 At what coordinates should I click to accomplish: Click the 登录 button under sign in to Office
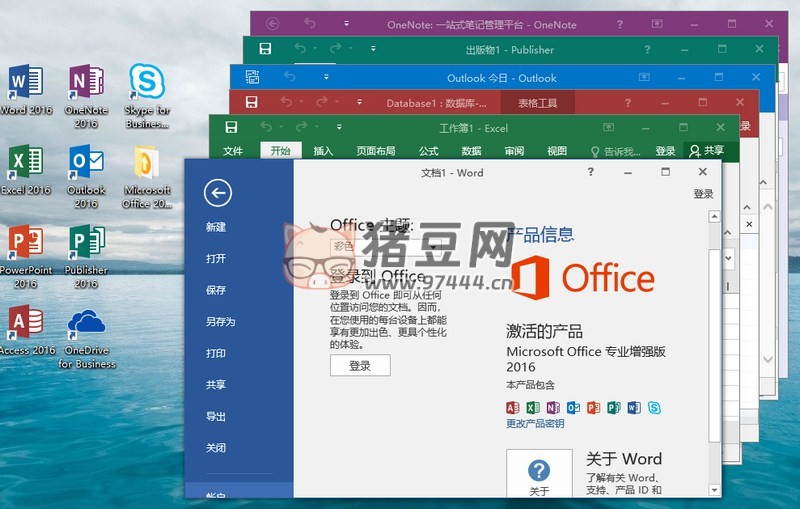(360, 366)
